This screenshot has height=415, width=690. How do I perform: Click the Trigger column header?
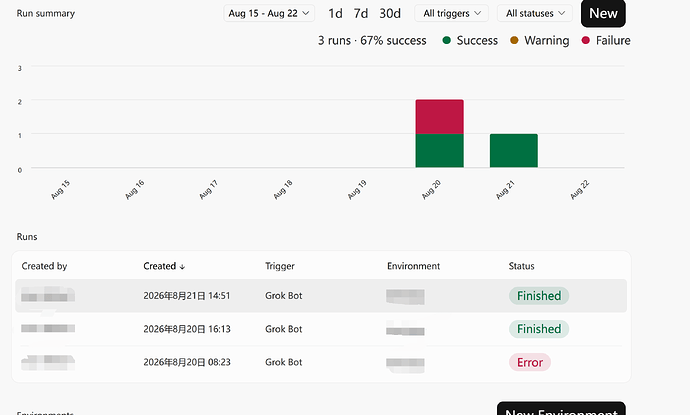point(279,266)
